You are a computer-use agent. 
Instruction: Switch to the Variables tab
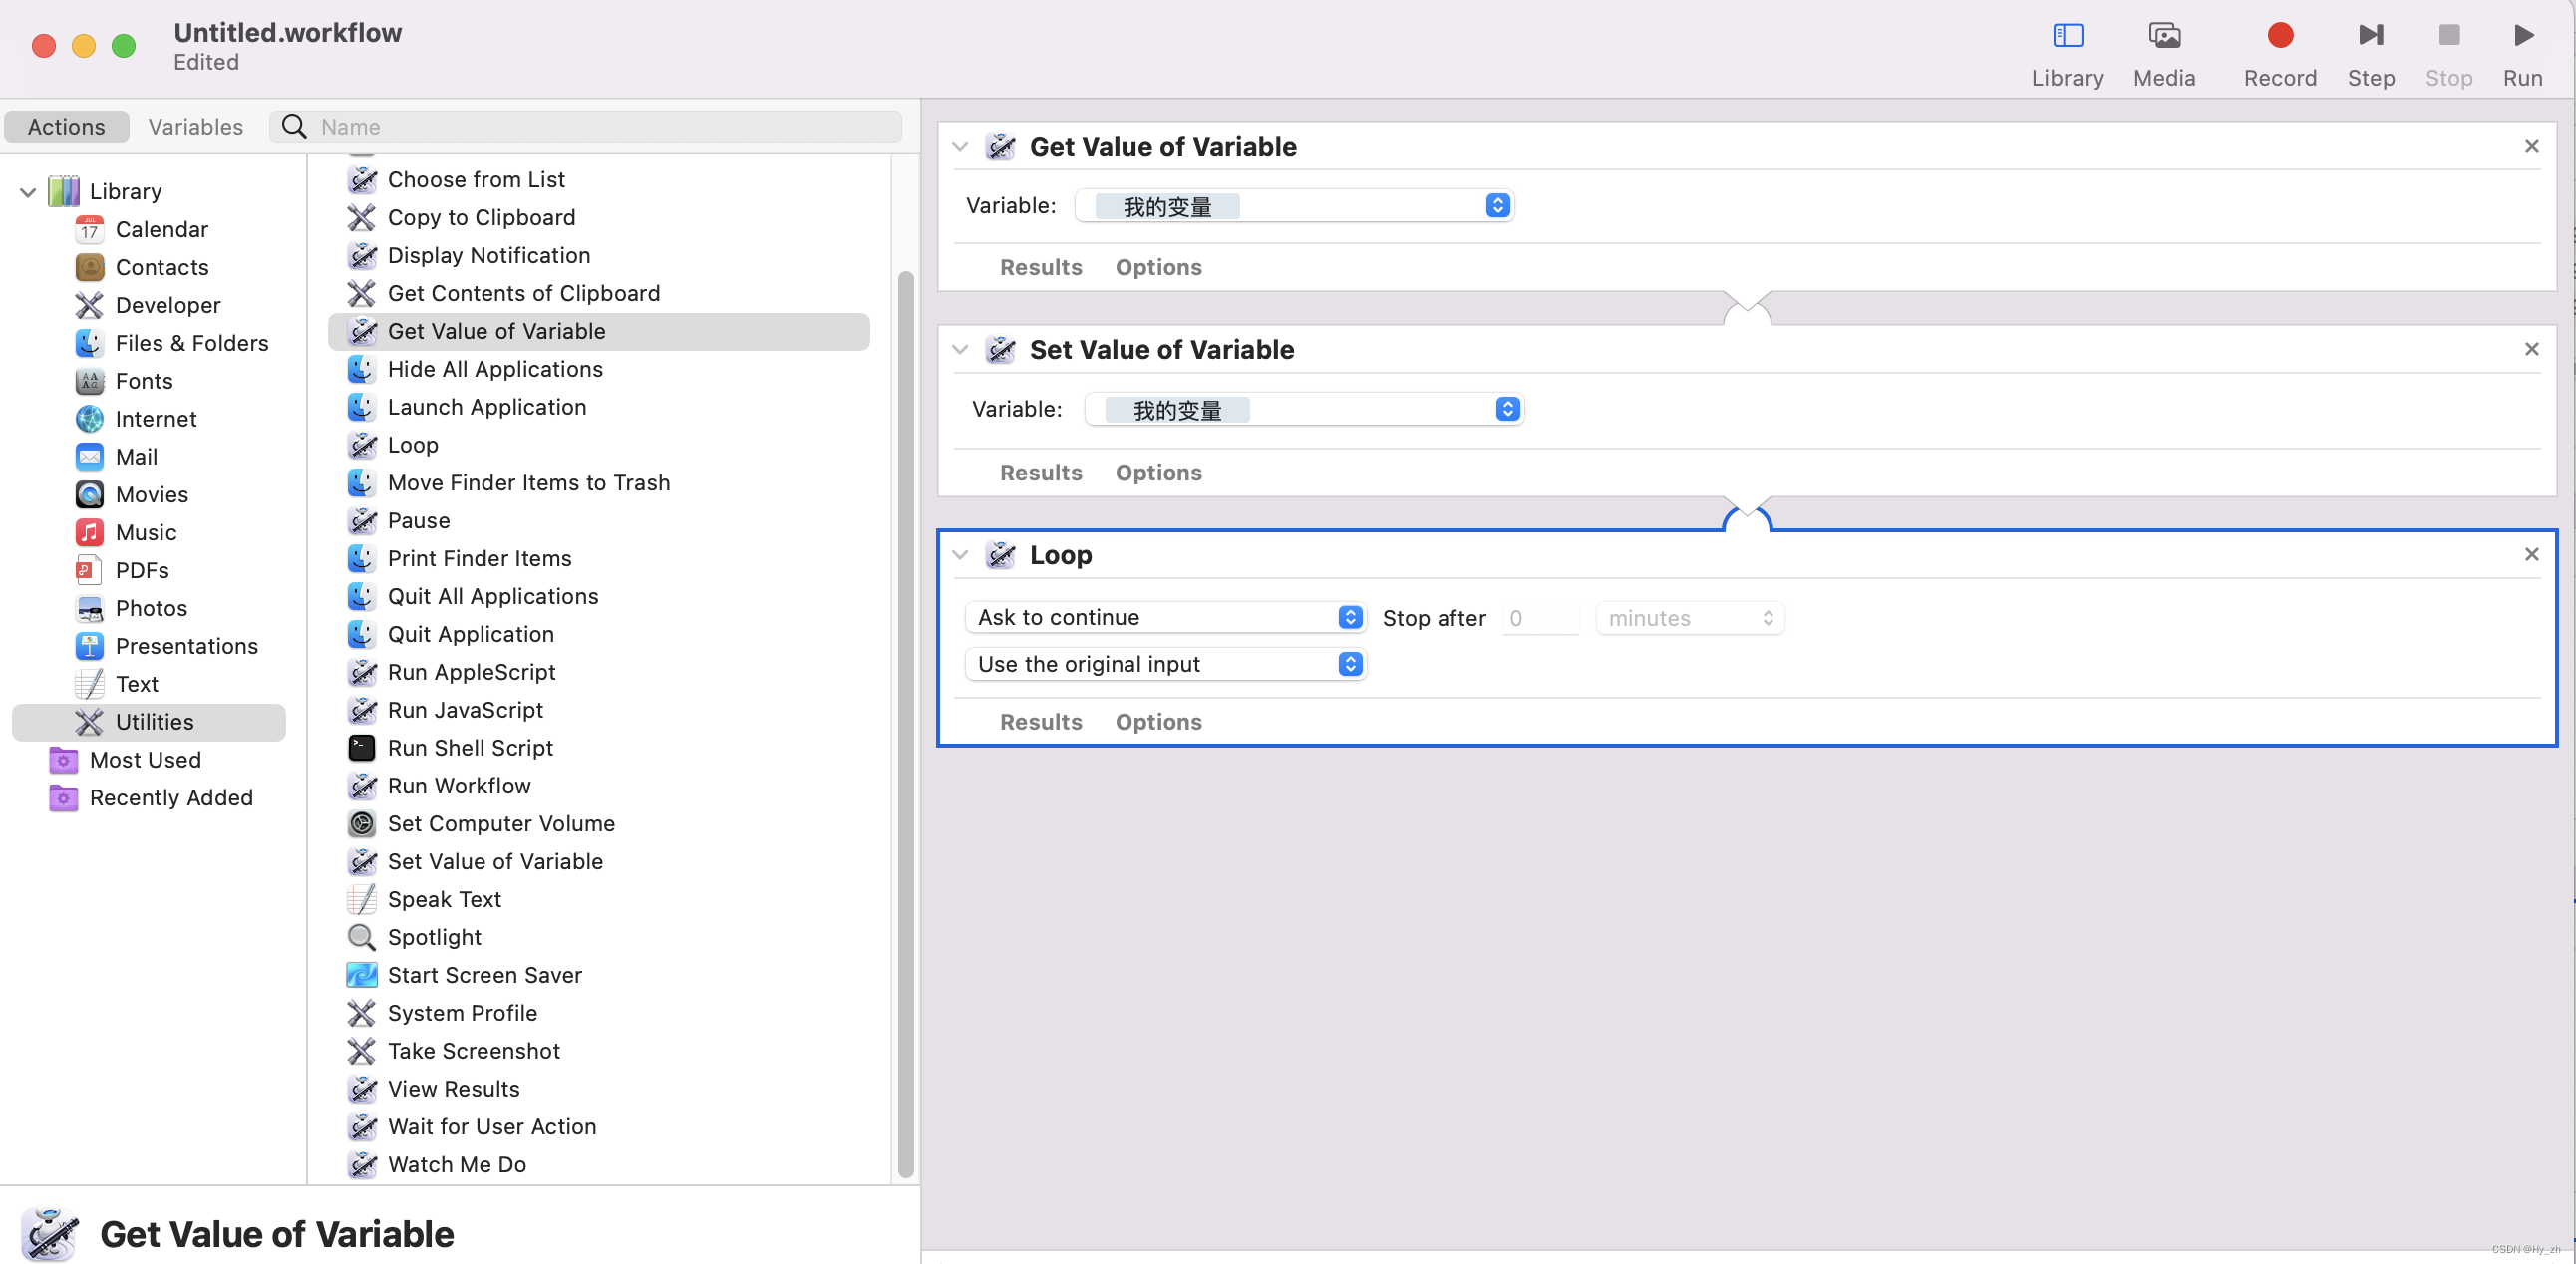click(195, 126)
